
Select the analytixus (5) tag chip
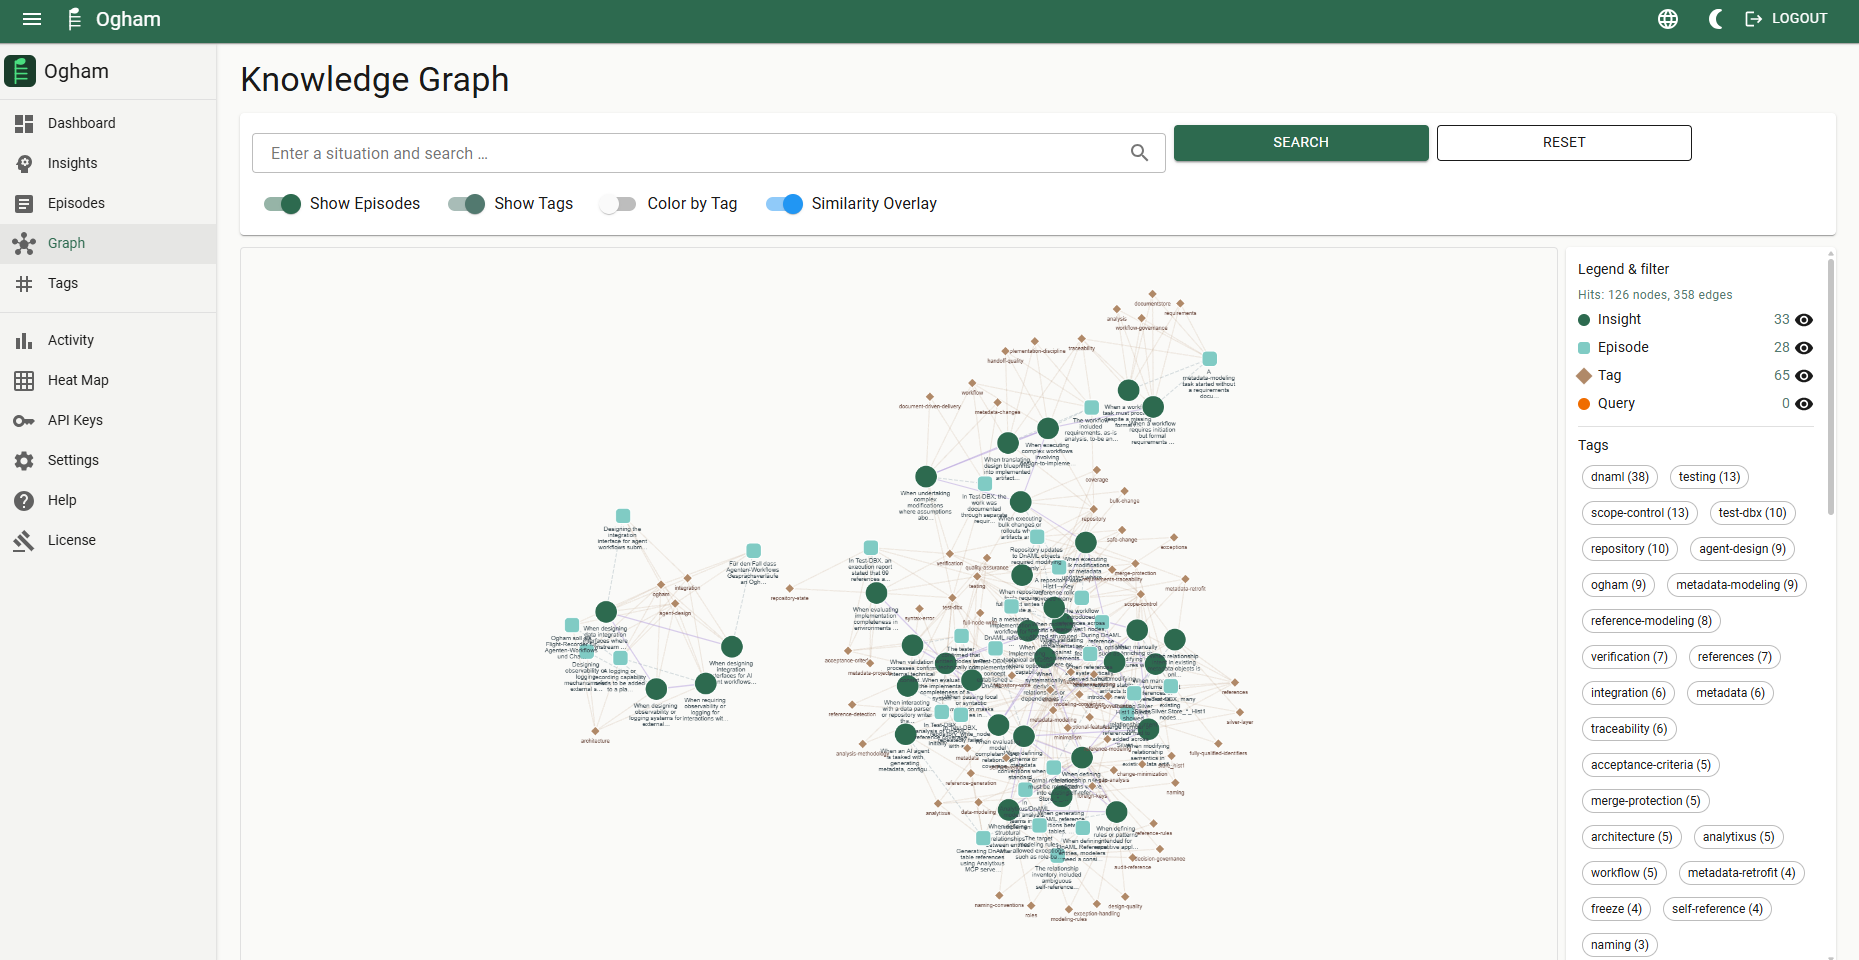(x=1739, y=837)
